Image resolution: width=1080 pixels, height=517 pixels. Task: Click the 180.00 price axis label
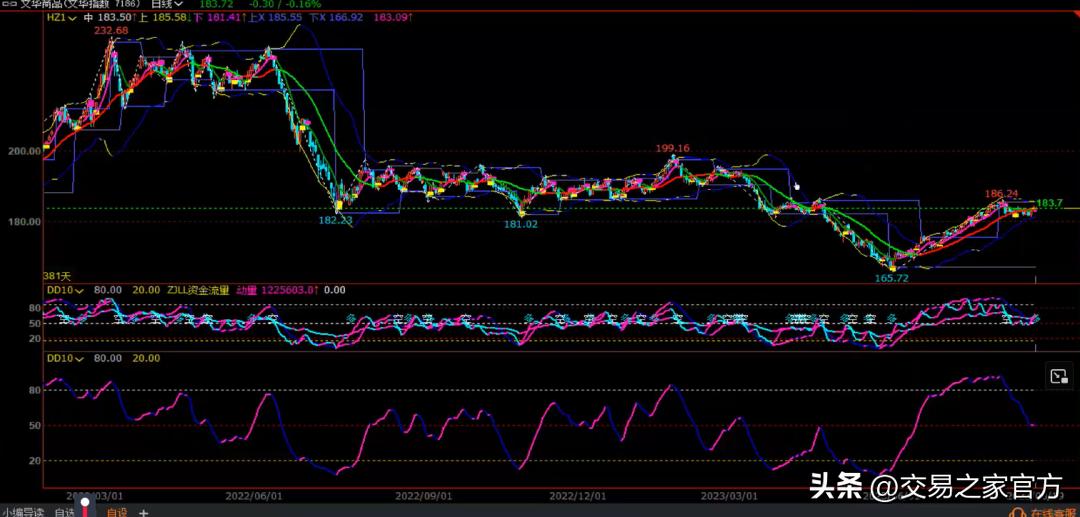coord(24,222)
